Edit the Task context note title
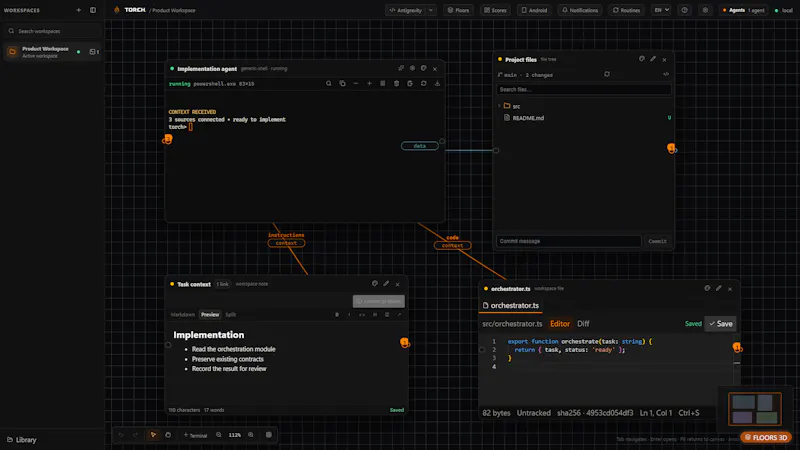Viewport: 800px width, 450px height. pyautogui.click(x=386, y=284)
